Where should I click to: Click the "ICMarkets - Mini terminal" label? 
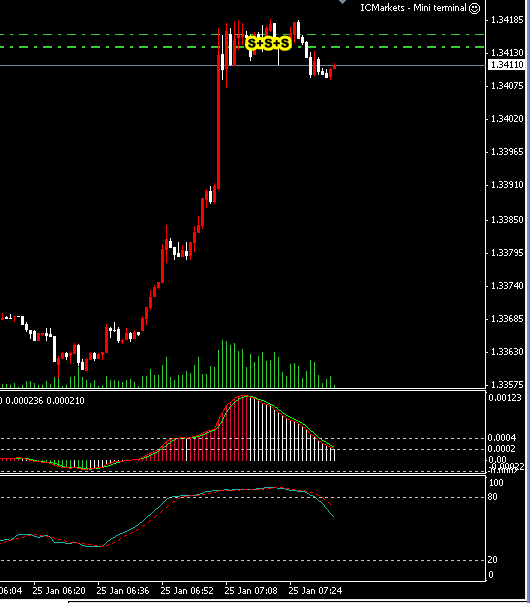point(413,8)
